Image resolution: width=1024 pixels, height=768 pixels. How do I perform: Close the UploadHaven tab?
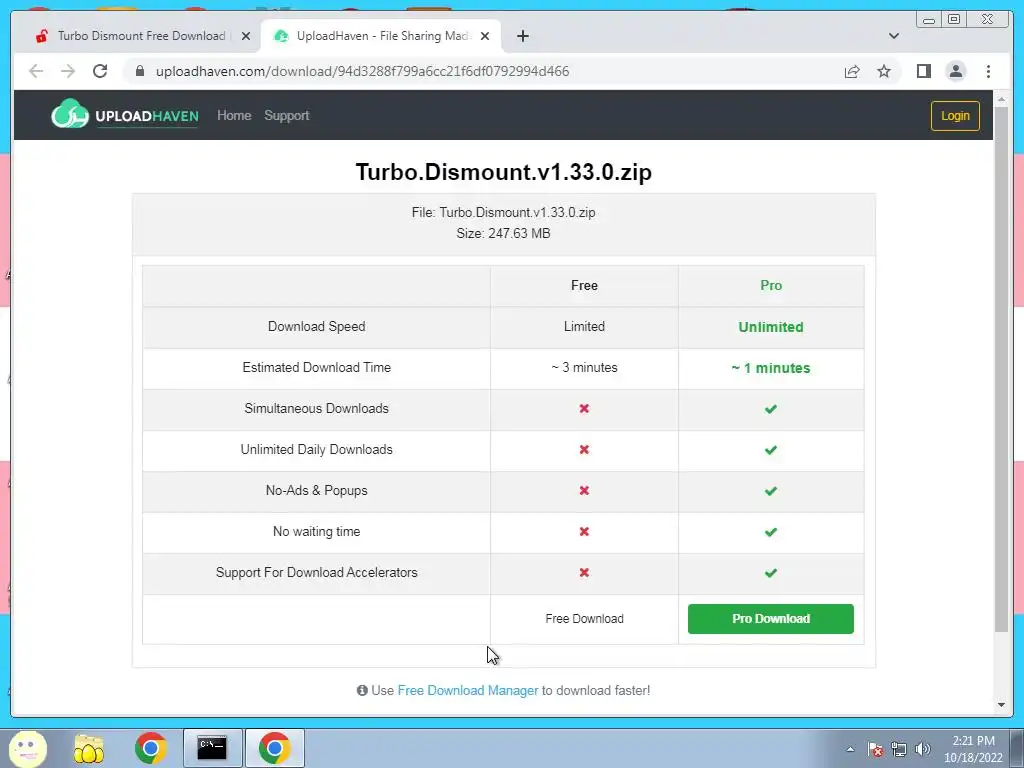(x=485, y=36)
